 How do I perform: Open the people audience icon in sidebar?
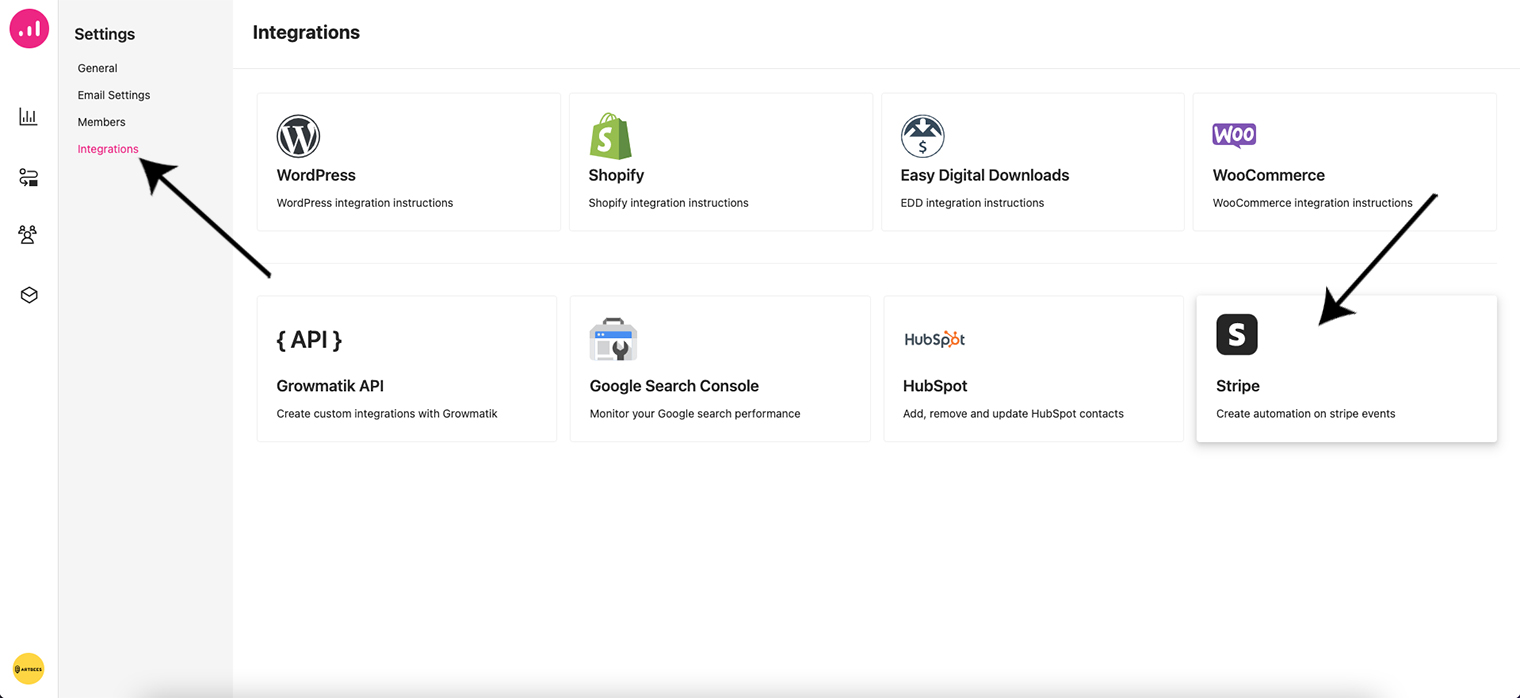(x=28, y=234)
